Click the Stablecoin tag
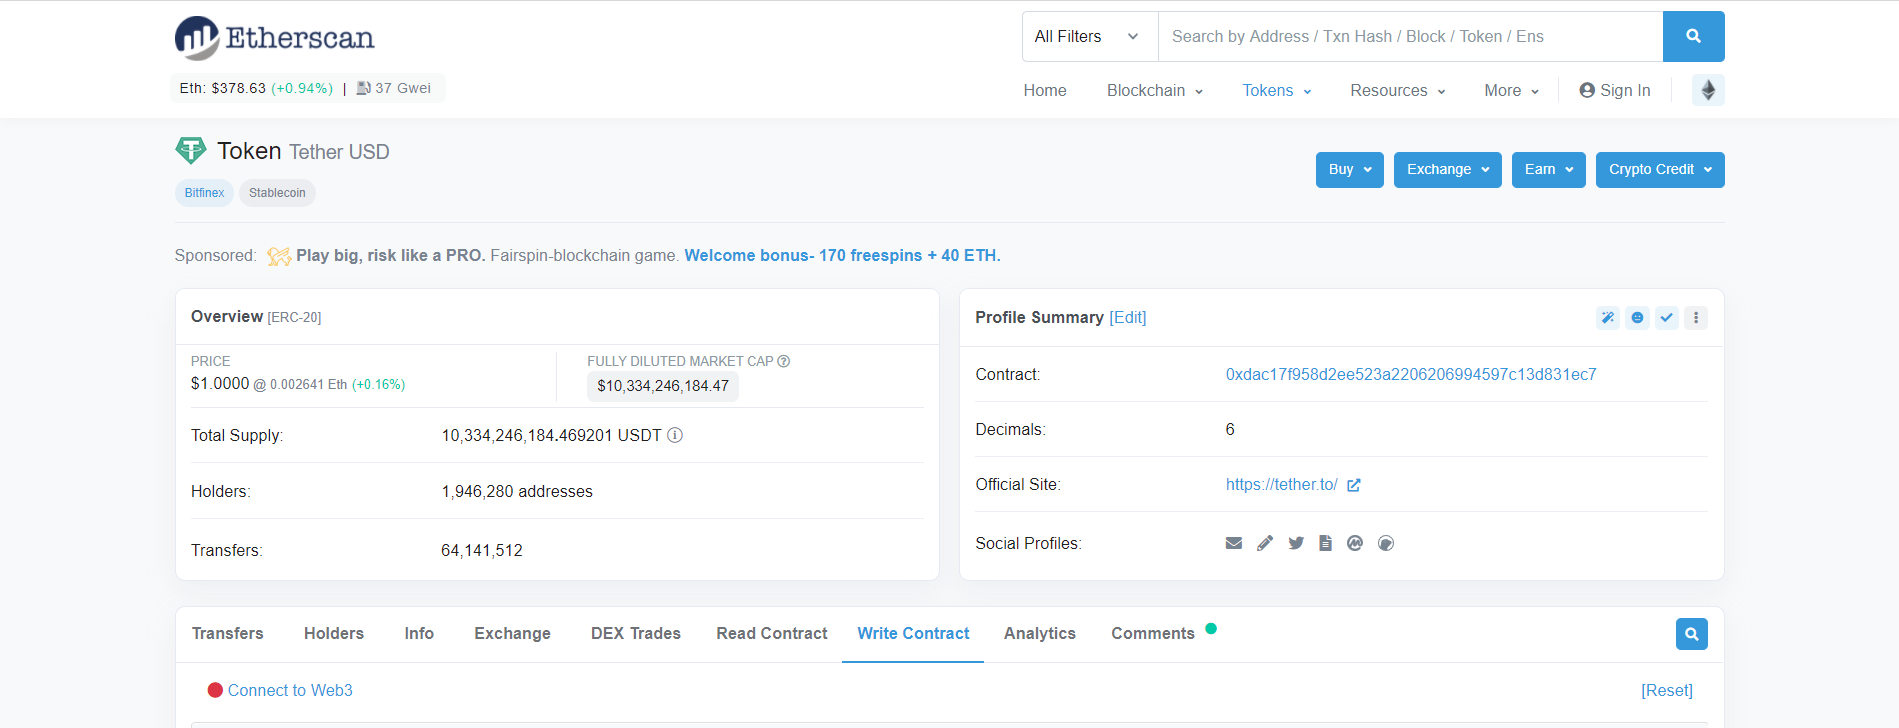Viewport: 1899px width, 728px height. coord(277,193)
